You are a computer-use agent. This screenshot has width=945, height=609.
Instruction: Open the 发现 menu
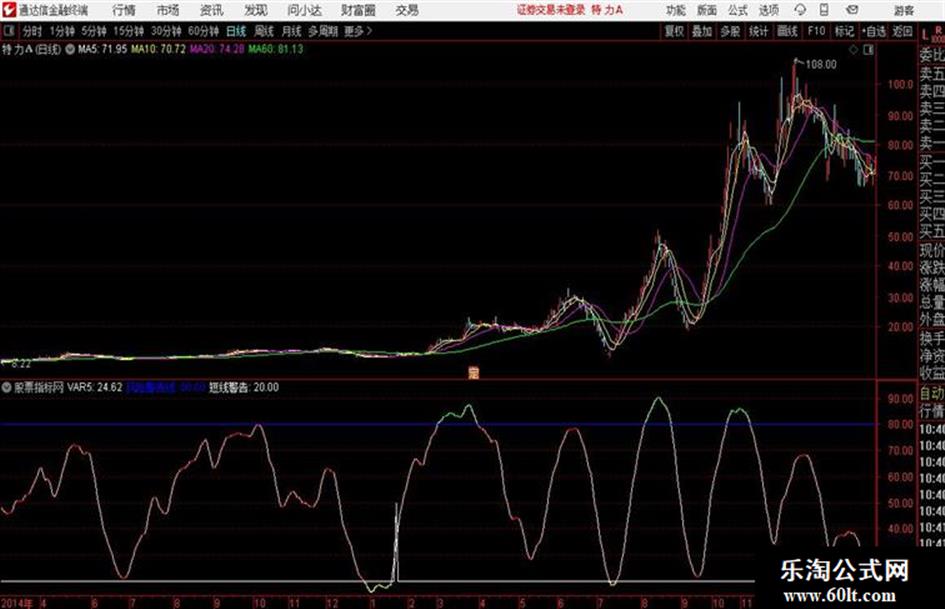pos(256,10)
